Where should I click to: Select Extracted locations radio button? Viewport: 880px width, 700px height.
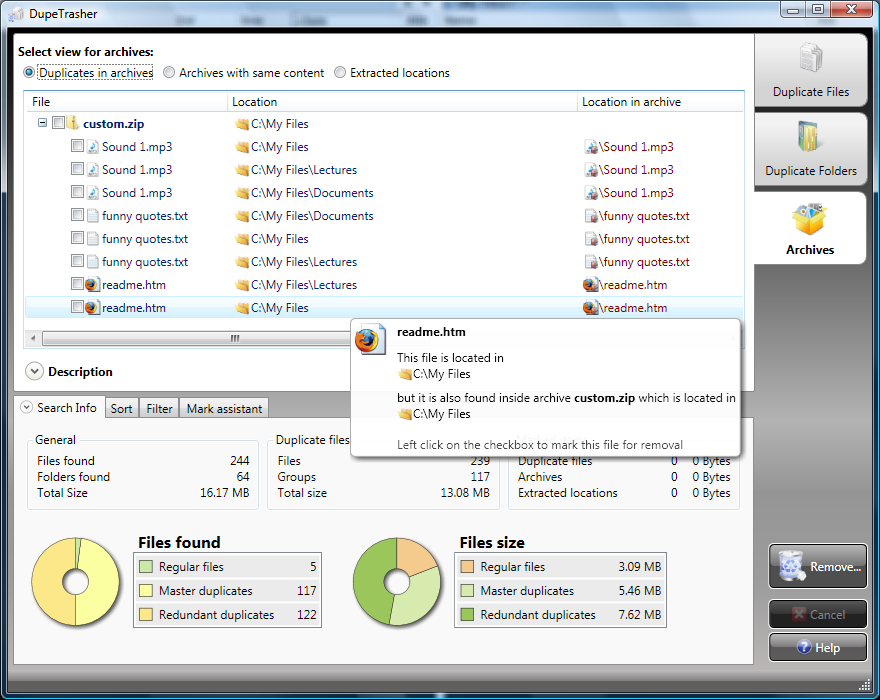(x=340, y=72)
